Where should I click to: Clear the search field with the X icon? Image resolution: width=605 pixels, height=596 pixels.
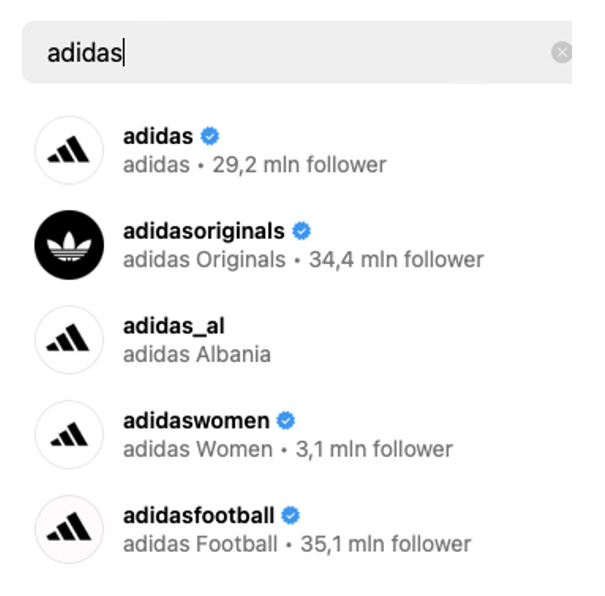point(561,52)
